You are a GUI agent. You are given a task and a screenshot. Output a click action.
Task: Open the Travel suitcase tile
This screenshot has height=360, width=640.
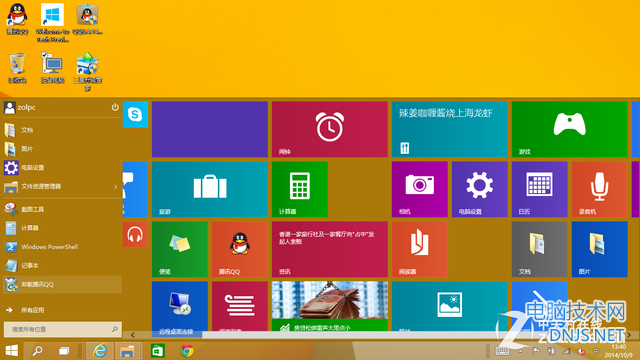pyautogui.click(x=210, y=189)
